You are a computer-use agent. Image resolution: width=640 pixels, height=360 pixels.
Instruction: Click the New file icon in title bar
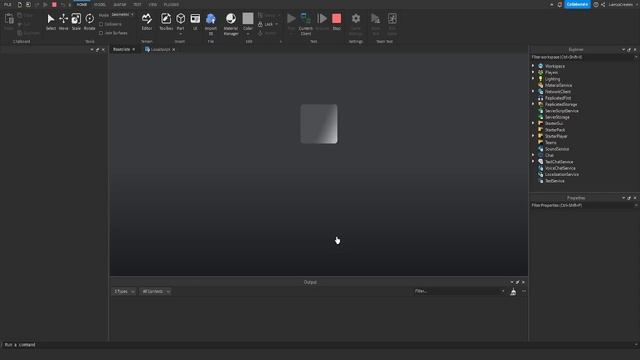[19, 4]
